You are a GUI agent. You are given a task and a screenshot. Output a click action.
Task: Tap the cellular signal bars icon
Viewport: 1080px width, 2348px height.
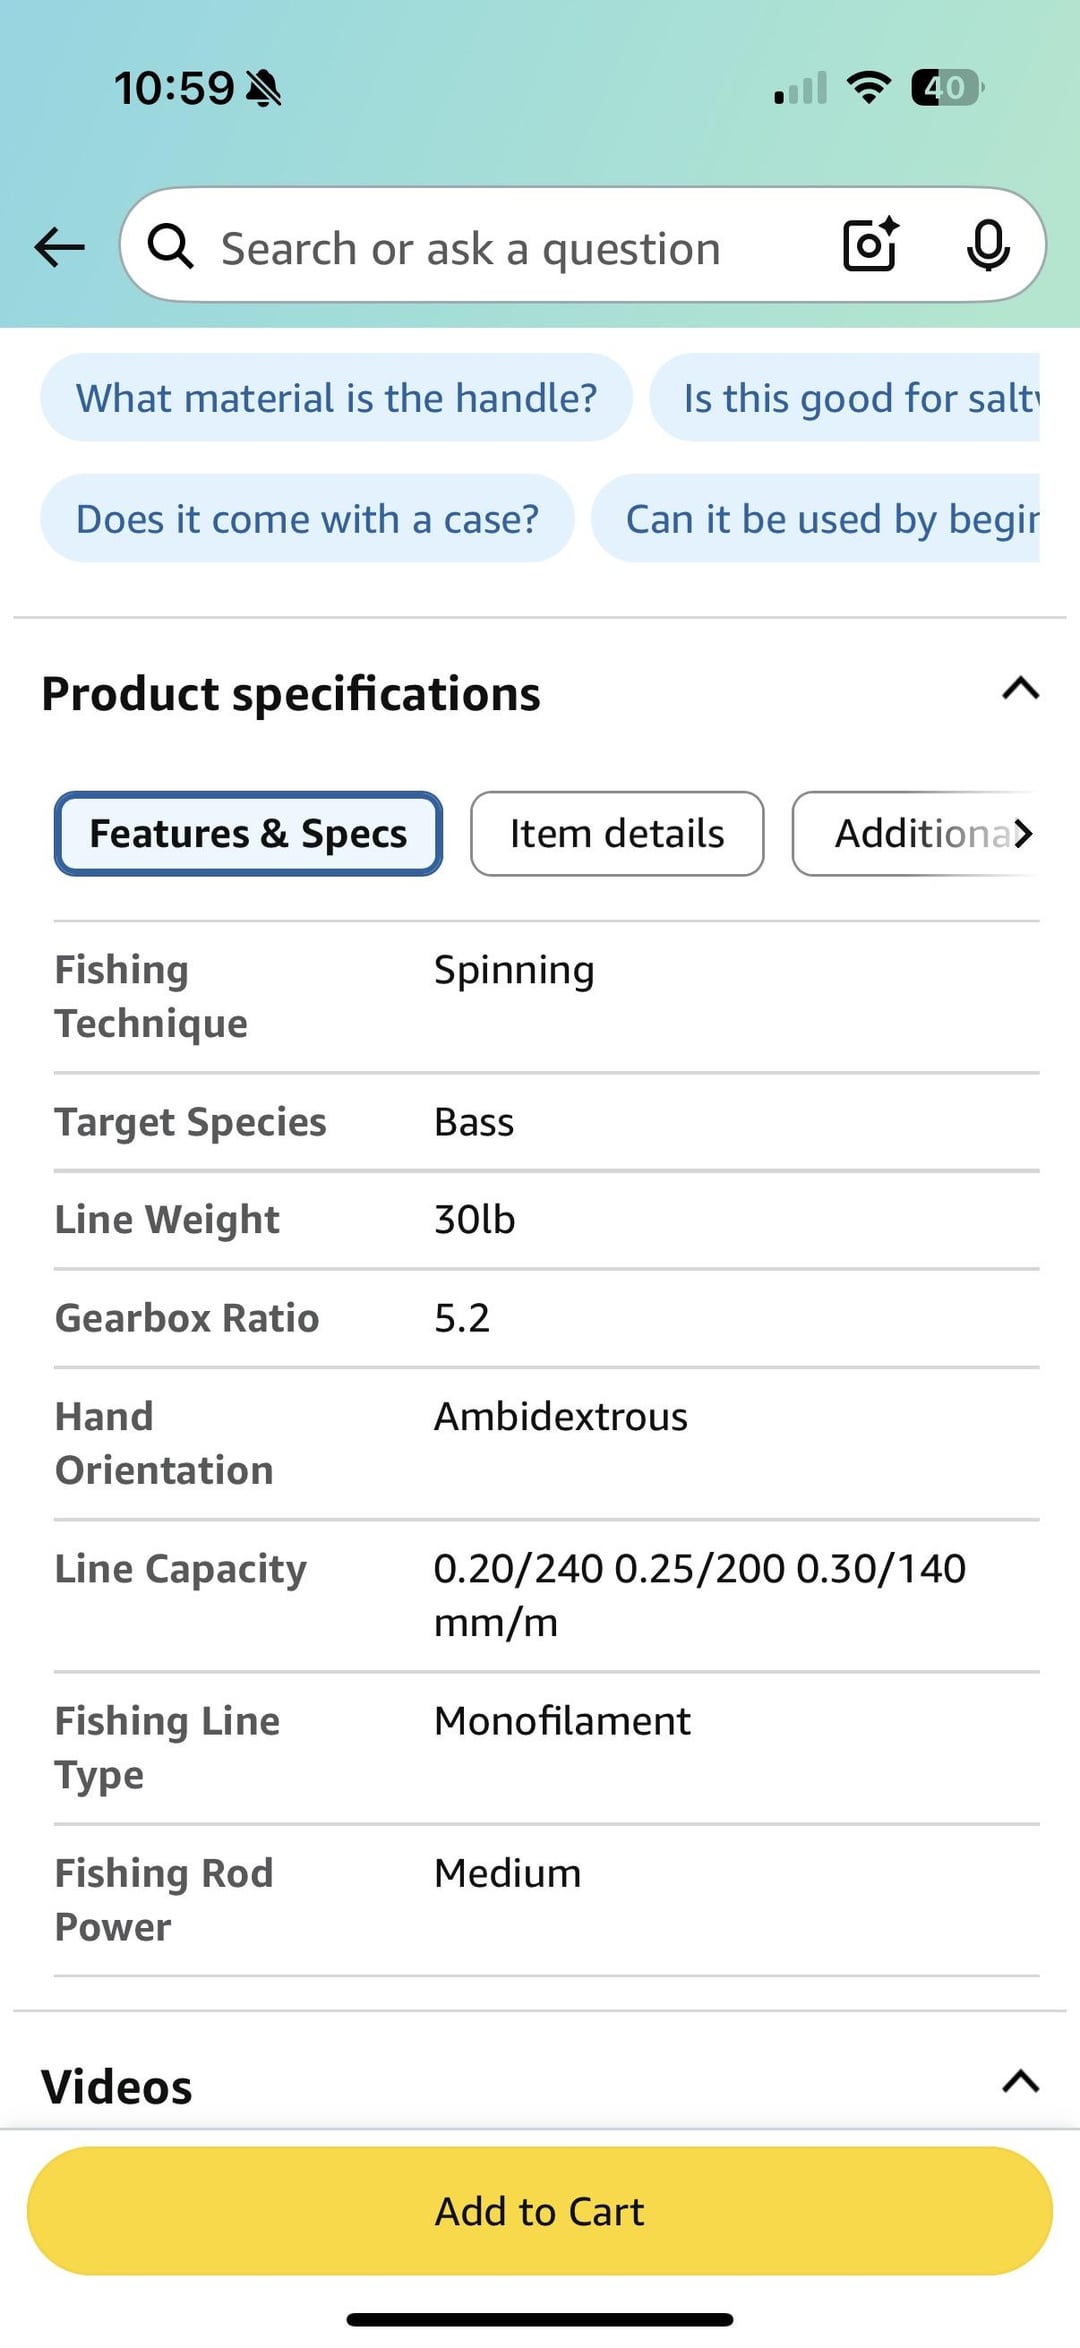[x=801, y=89]
